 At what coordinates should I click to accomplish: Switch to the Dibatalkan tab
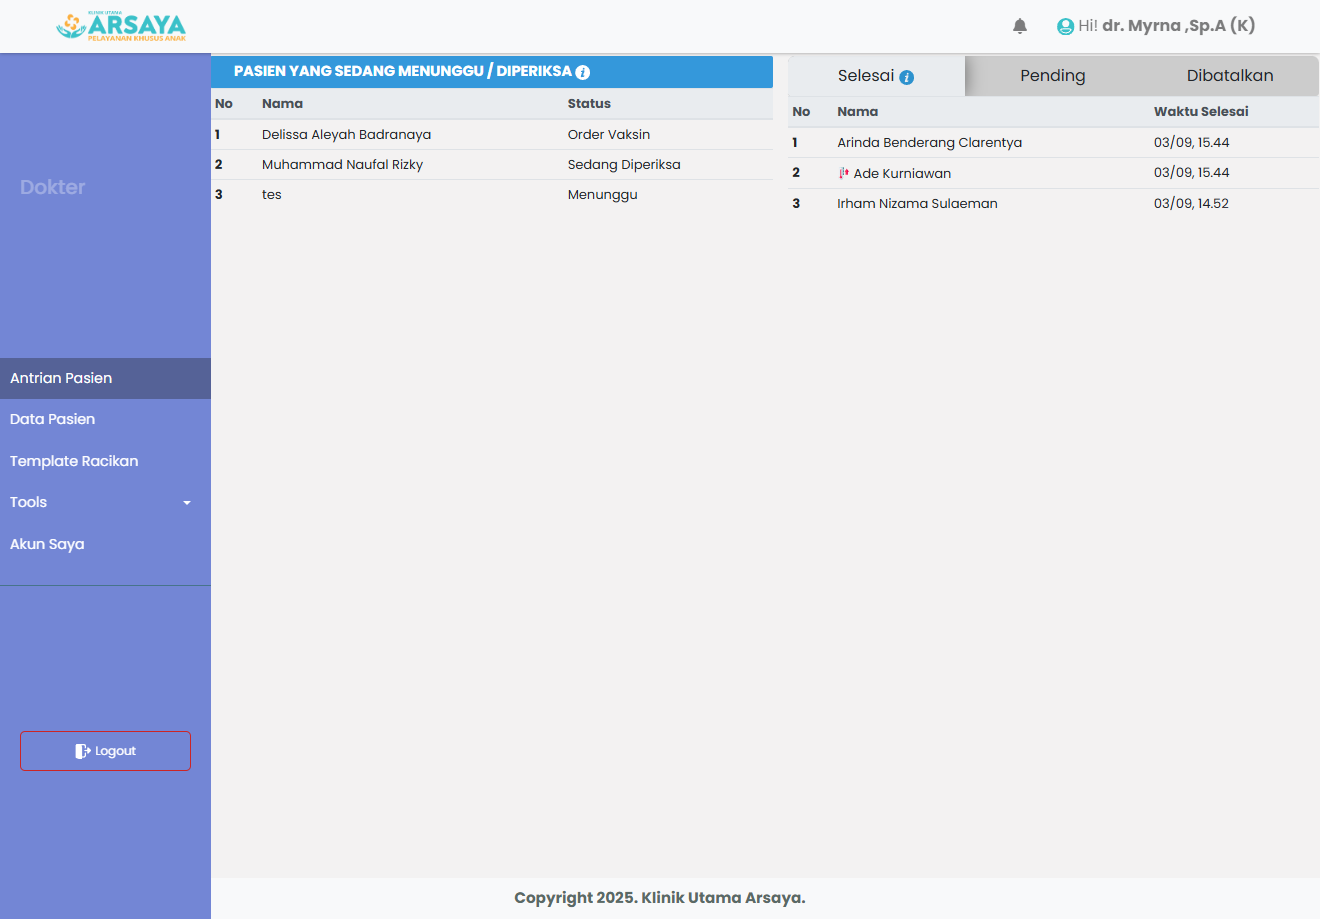pyautogui.click(x=1229, y=76)
